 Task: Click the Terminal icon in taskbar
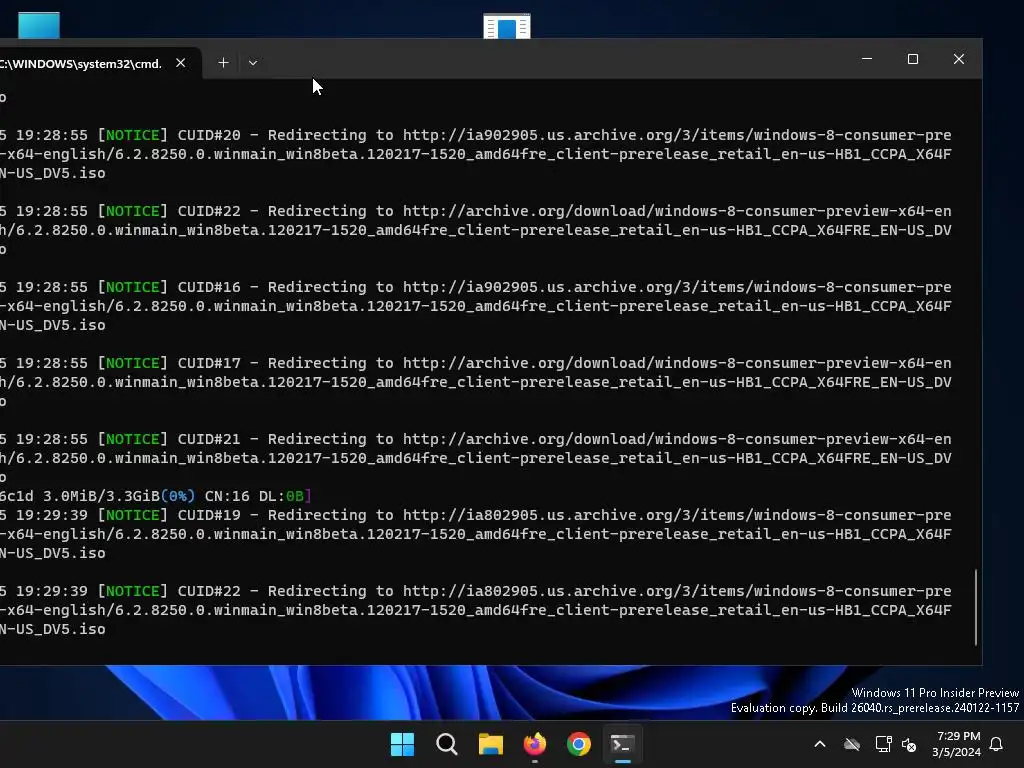tap(622, 744)
